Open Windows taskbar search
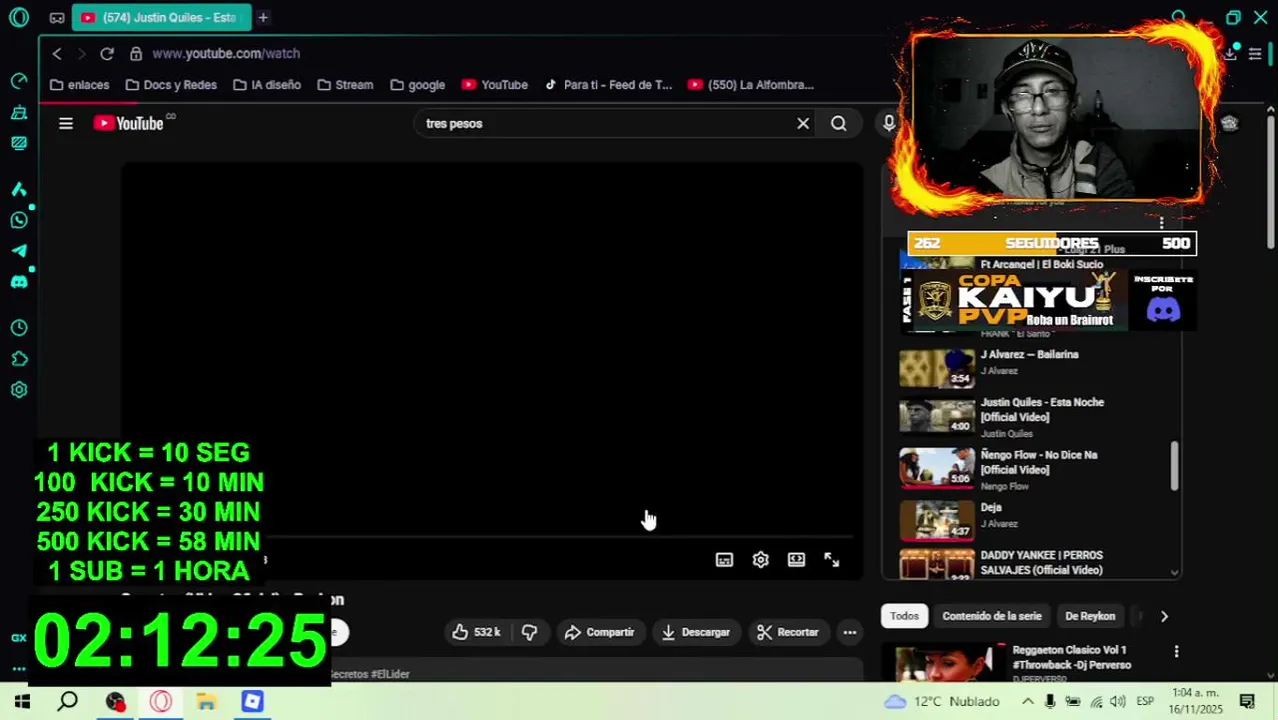 point(68,702)
